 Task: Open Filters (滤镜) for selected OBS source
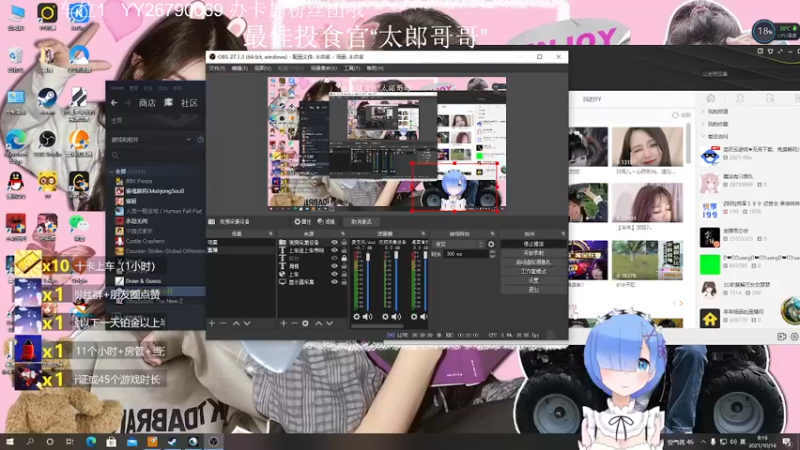pos(326,222)
